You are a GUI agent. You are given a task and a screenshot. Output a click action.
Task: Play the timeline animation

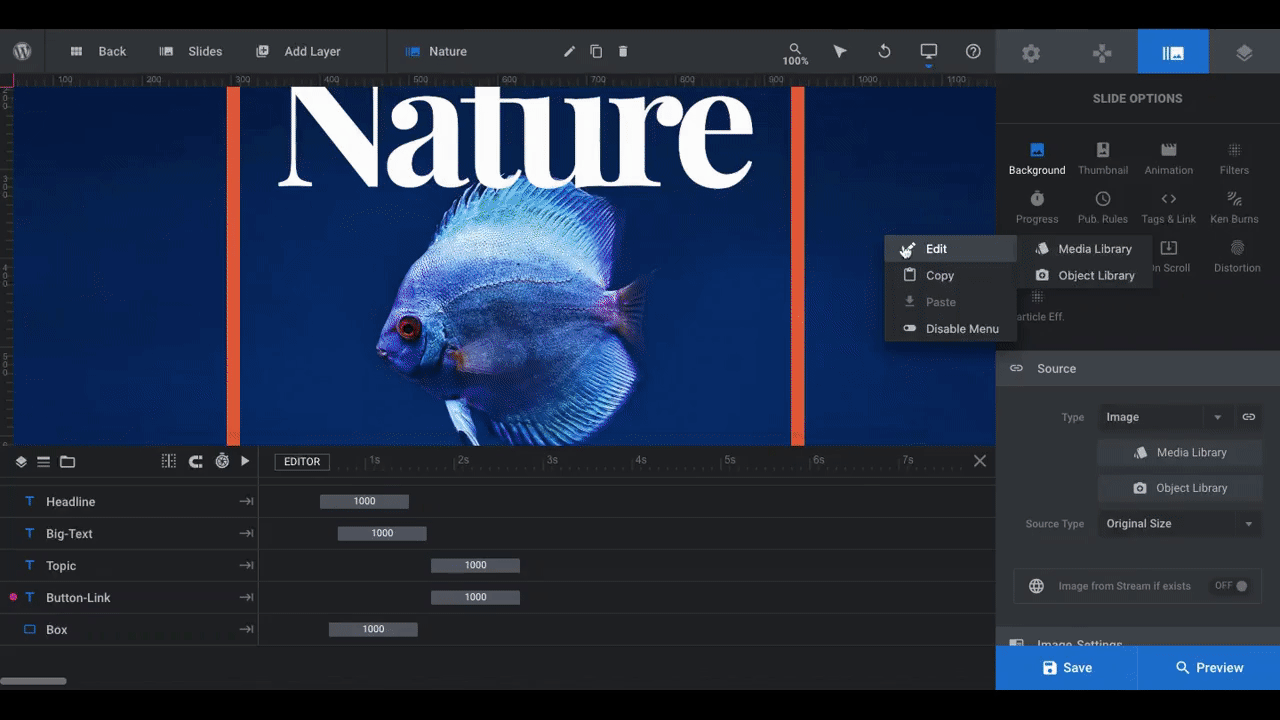click(245, 461)
